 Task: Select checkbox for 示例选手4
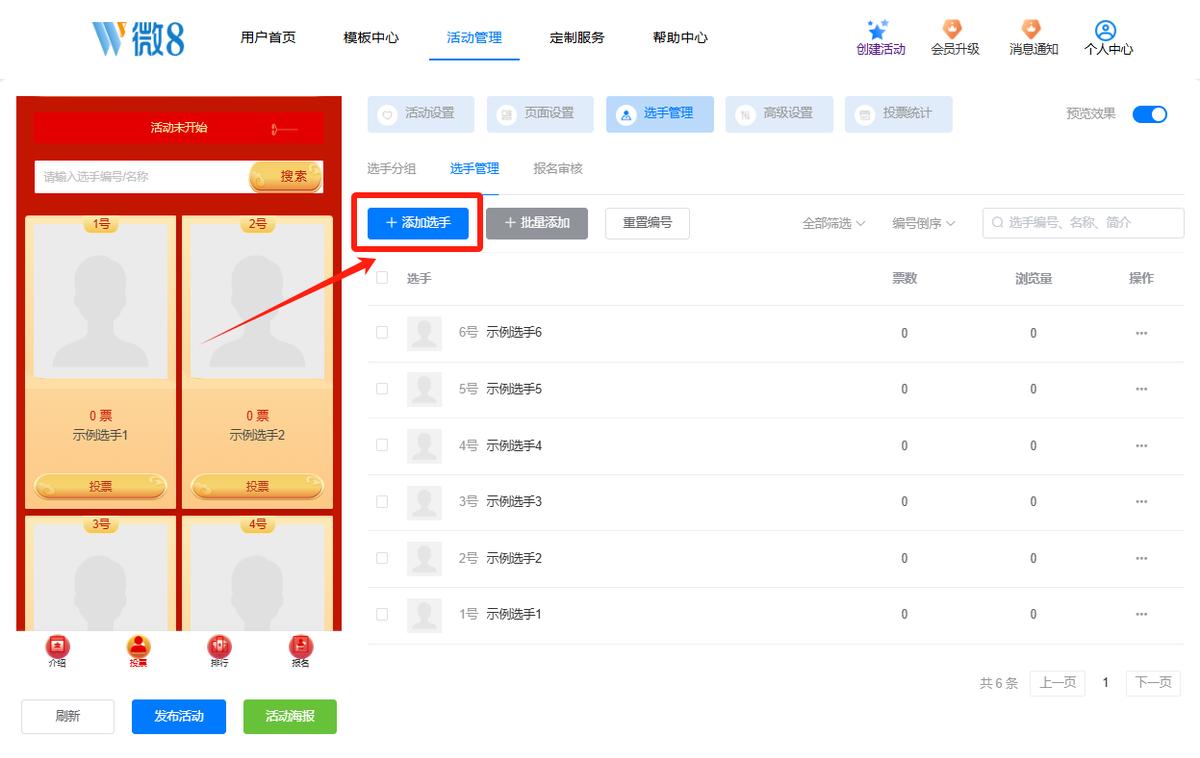tap(382, 445)
